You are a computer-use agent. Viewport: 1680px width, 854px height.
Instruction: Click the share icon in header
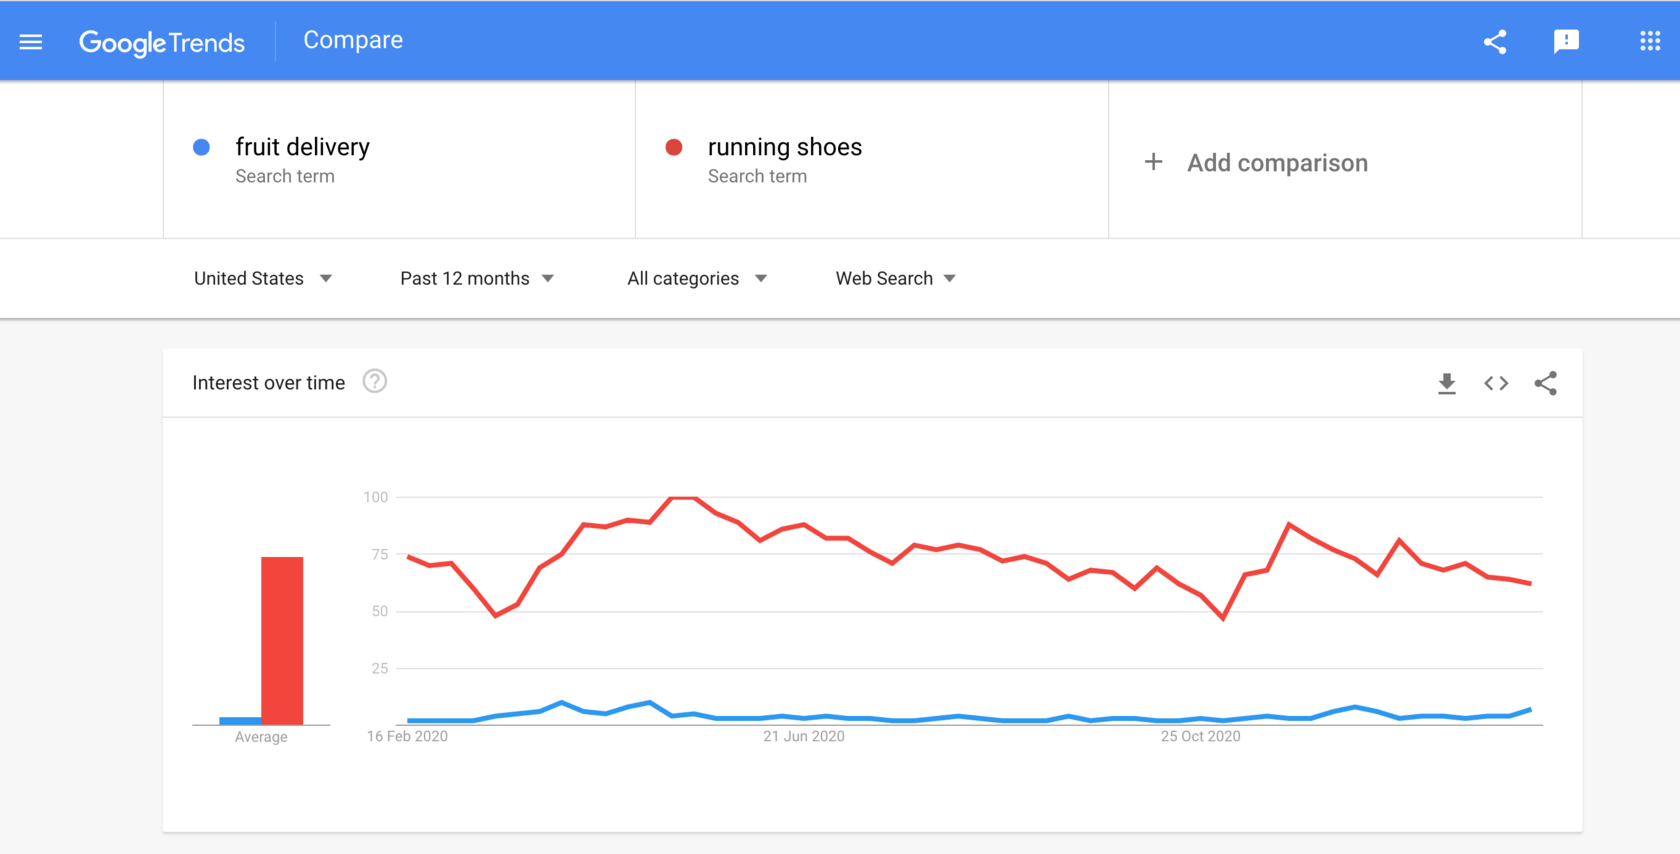[x=1494, y=41]
